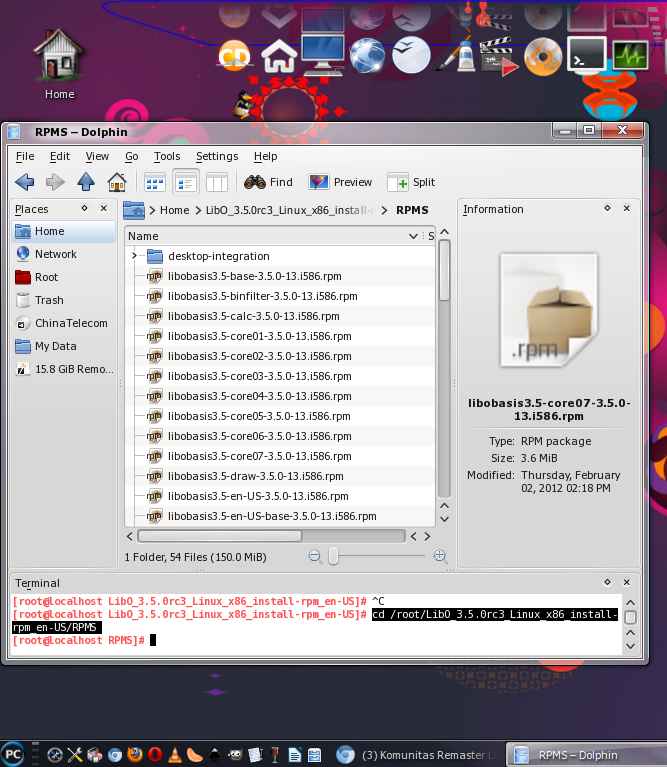Toggle Places panel float diamond

[85, 208]
